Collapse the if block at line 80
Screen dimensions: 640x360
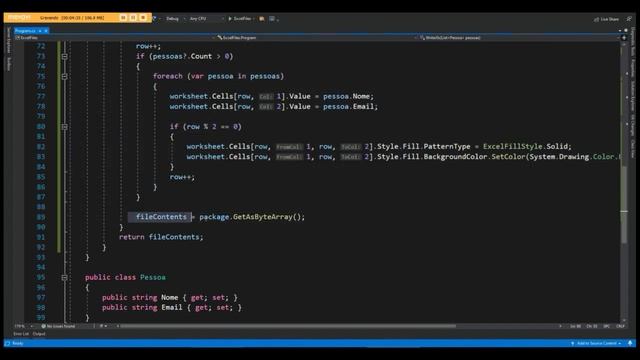coord(64,127)
